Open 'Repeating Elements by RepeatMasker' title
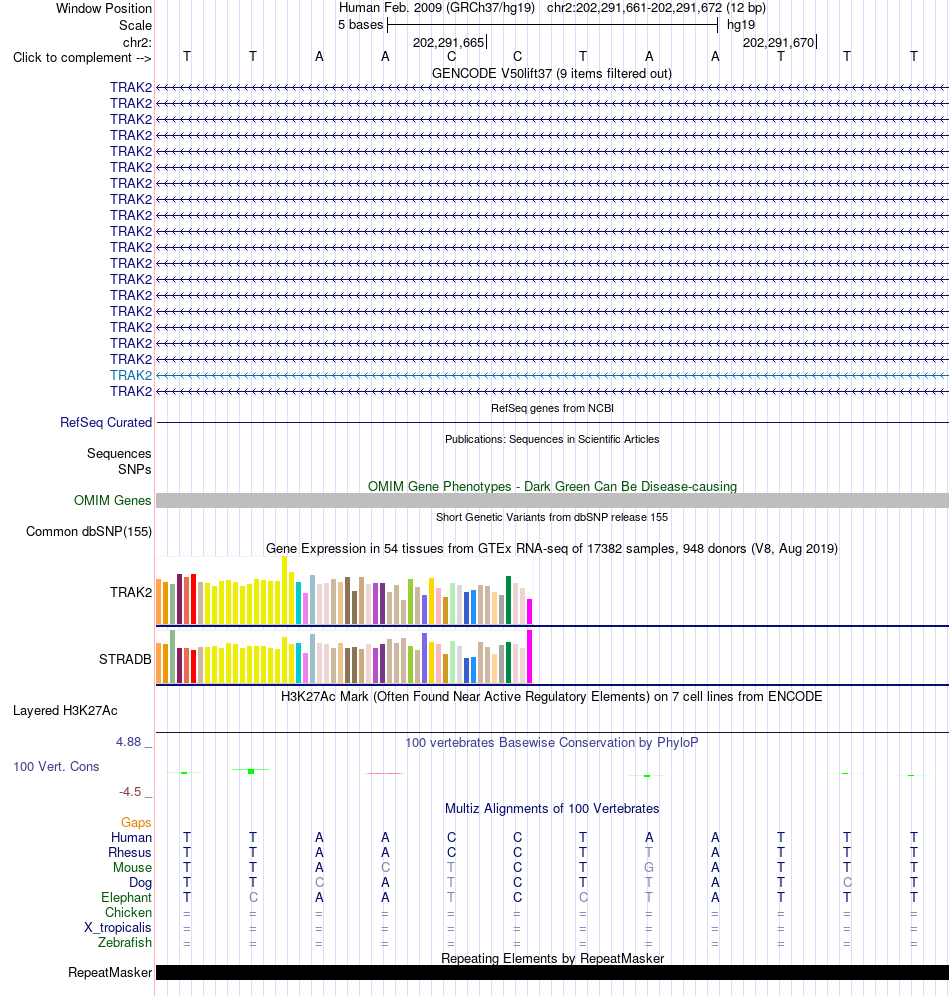 coord(552,959)
